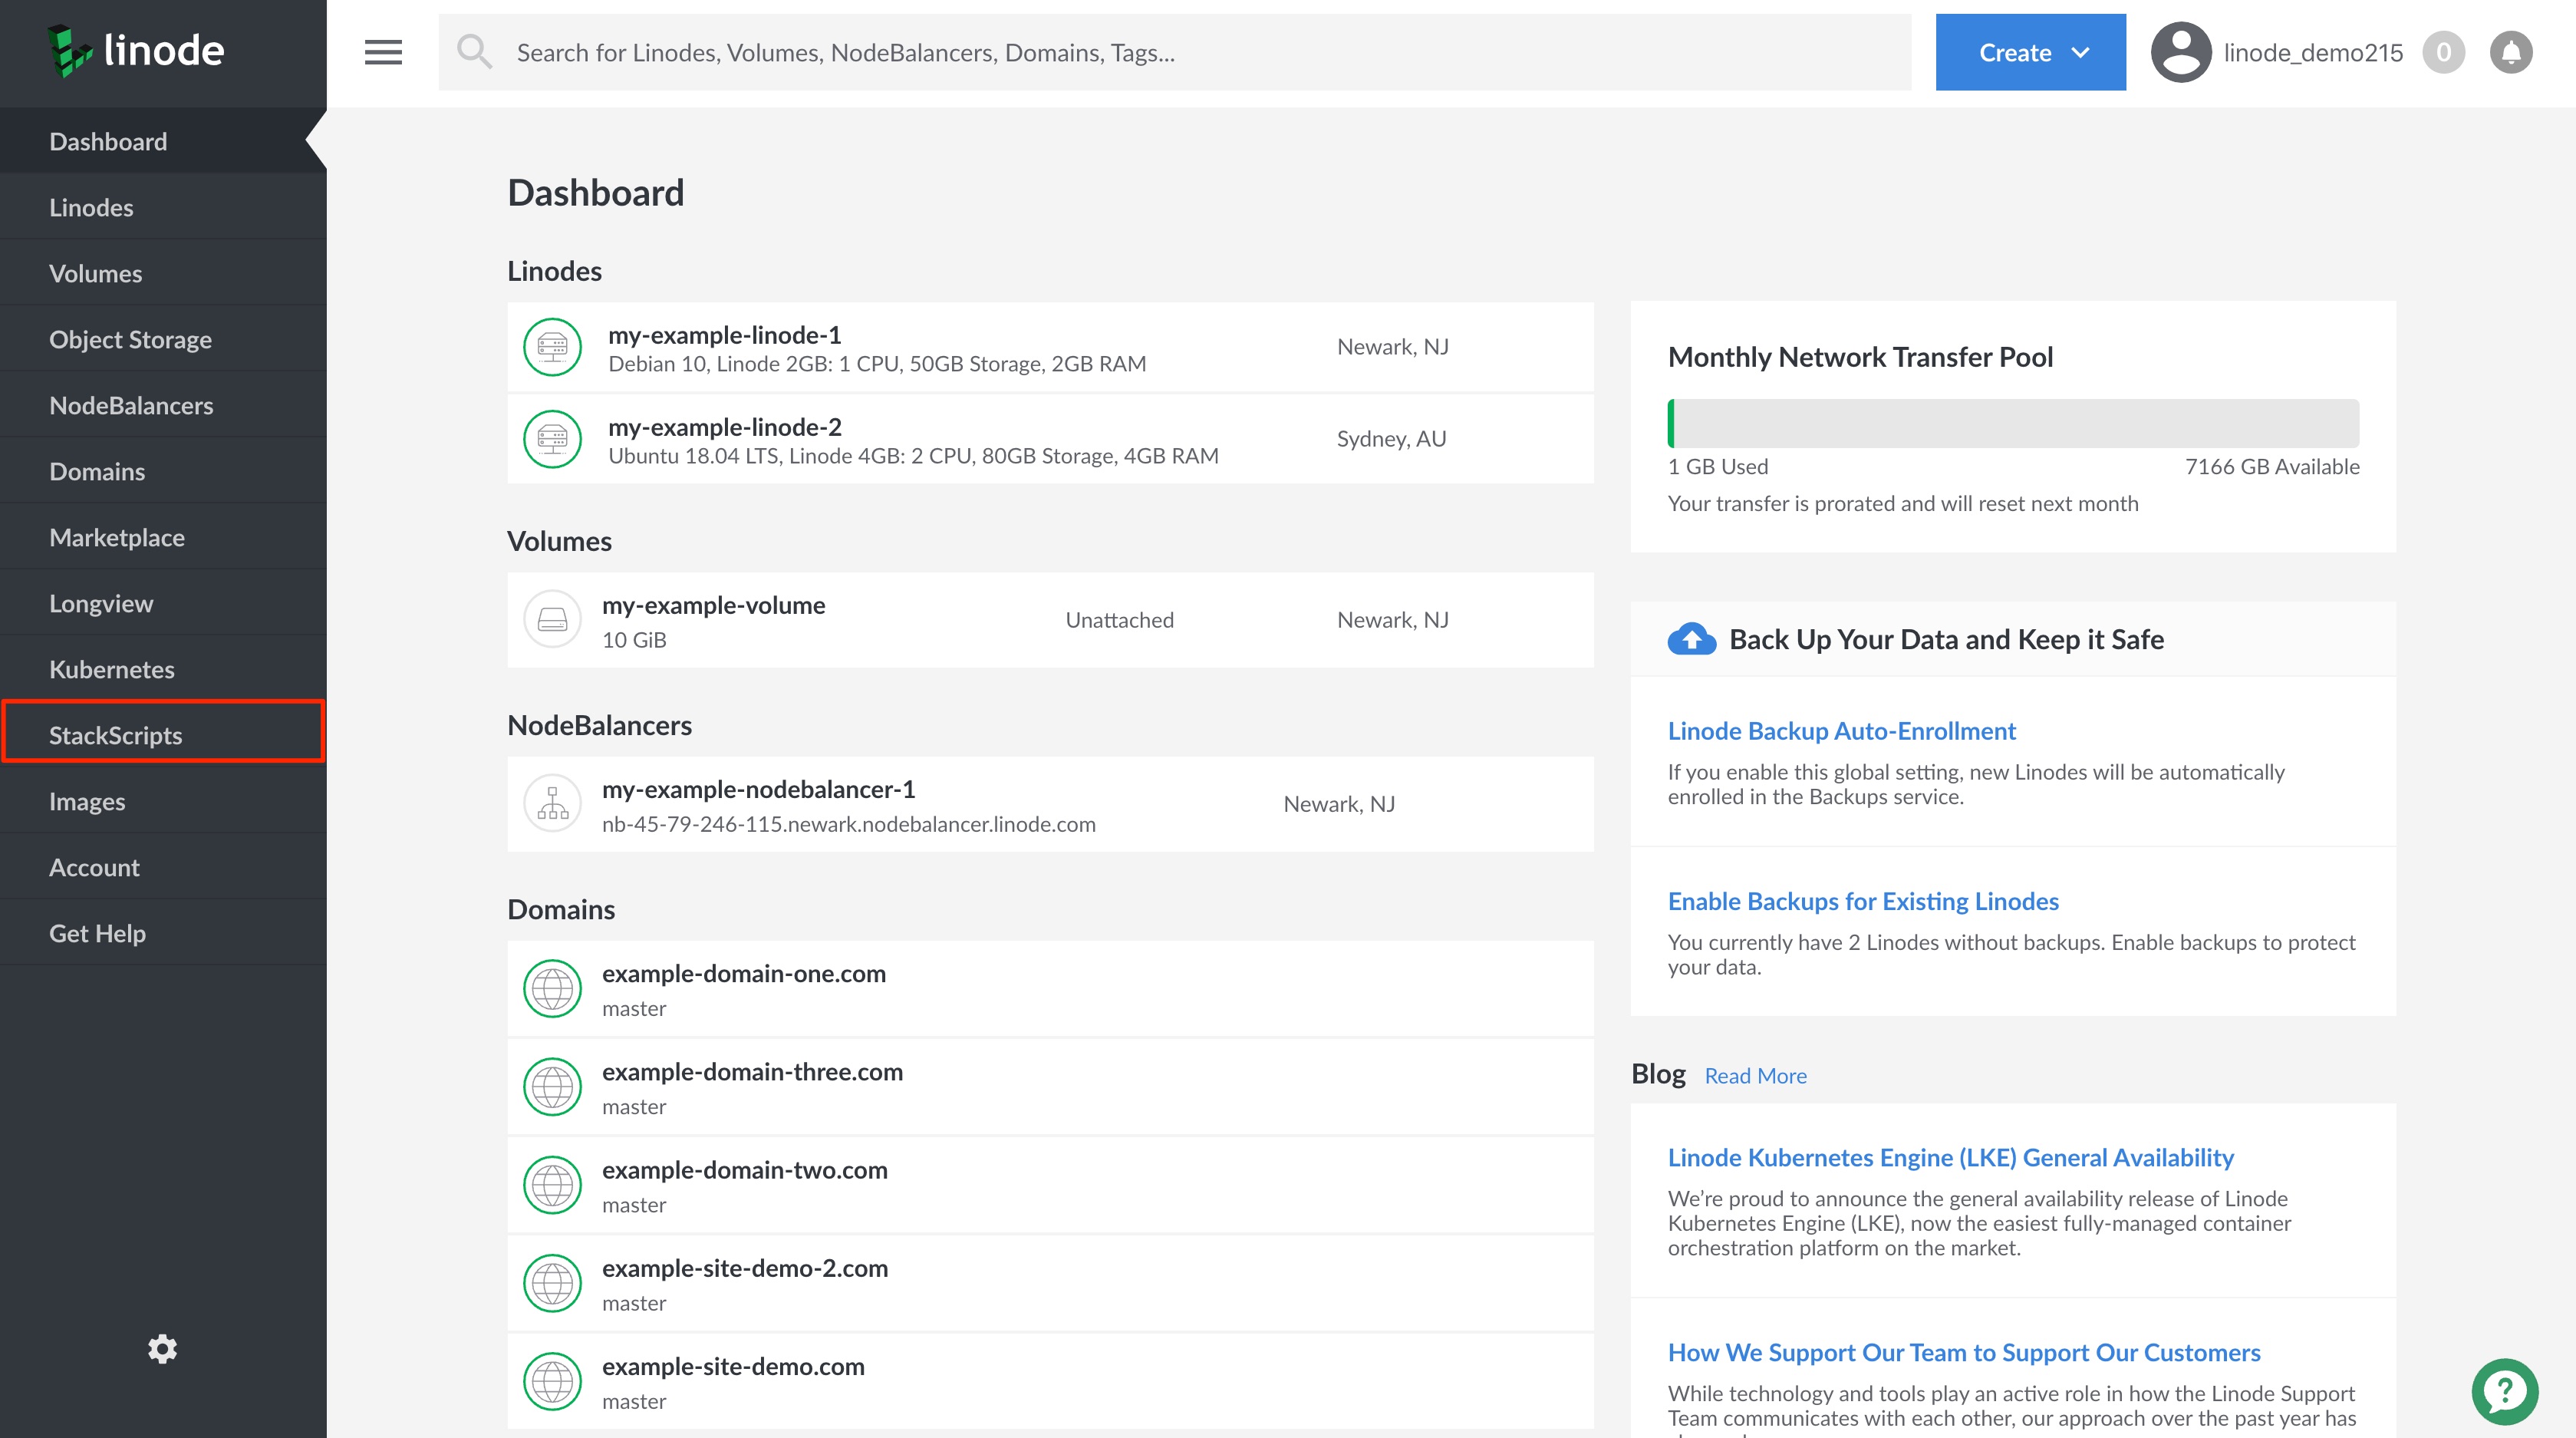Screen dimensions: 2576x1438
Task: Open StackScripts from the sidebar
Action: (115, 734)
